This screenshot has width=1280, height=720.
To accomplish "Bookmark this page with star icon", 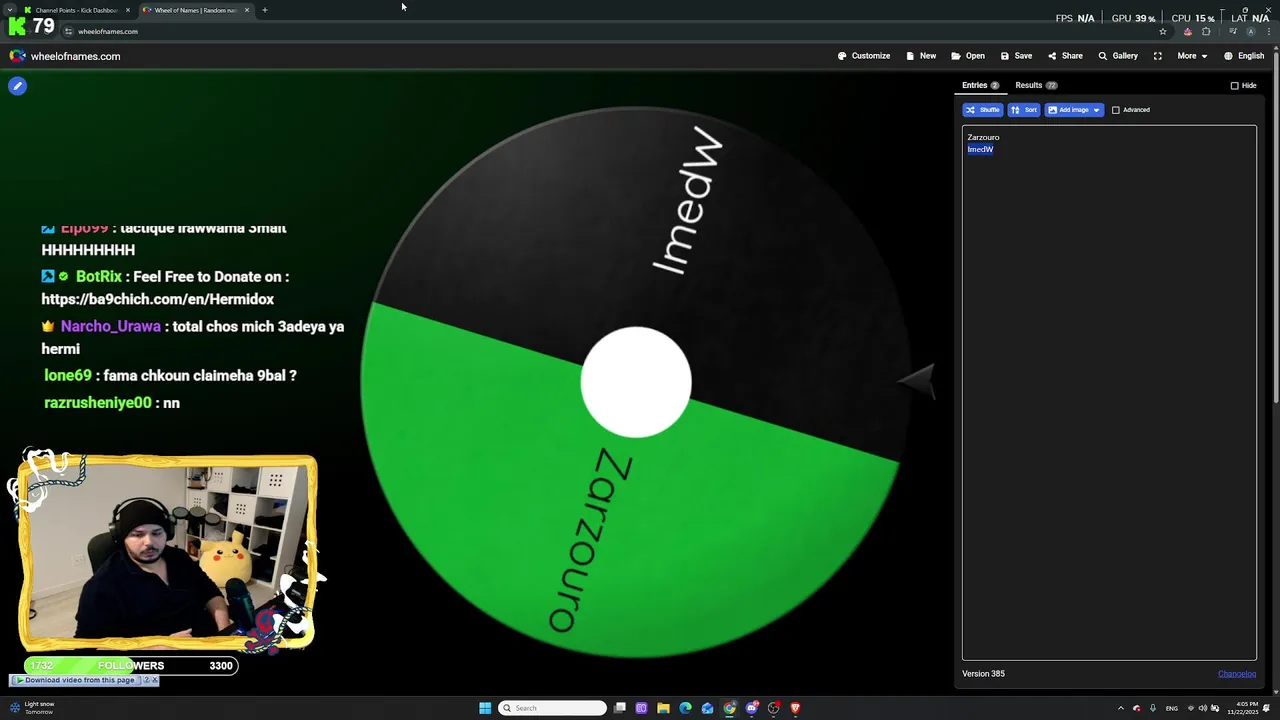I will [1162, 31].
